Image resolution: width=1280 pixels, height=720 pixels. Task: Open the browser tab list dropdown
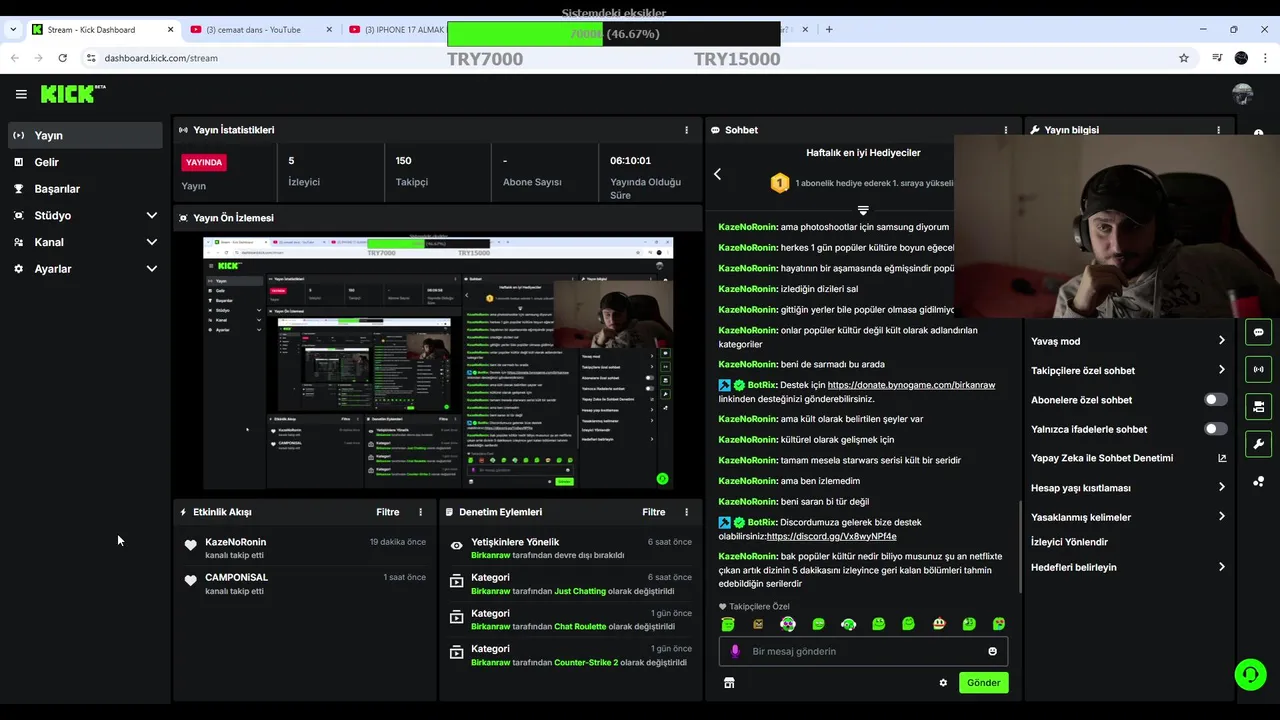[13, 30]
